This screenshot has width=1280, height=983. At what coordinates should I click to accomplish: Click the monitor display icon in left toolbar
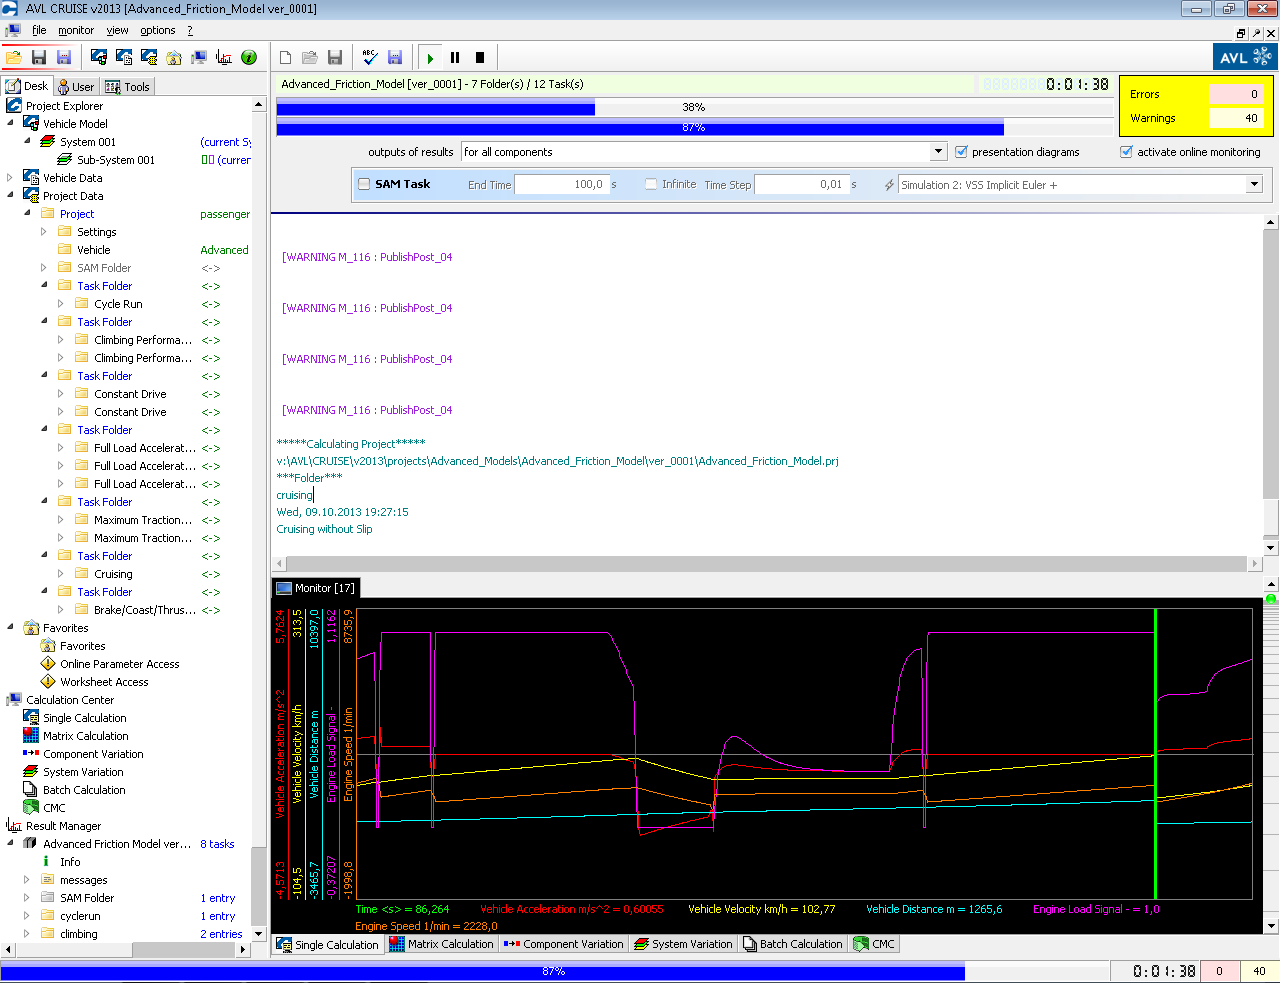point(198,58)
